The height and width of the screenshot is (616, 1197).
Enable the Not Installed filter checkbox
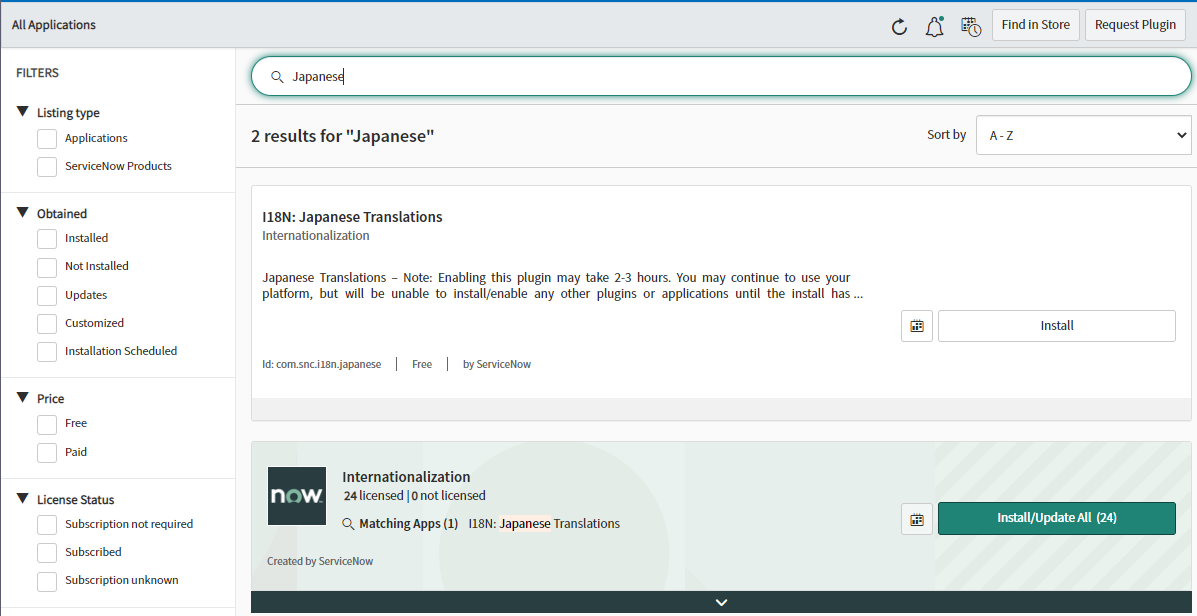(x=47, y=266)
